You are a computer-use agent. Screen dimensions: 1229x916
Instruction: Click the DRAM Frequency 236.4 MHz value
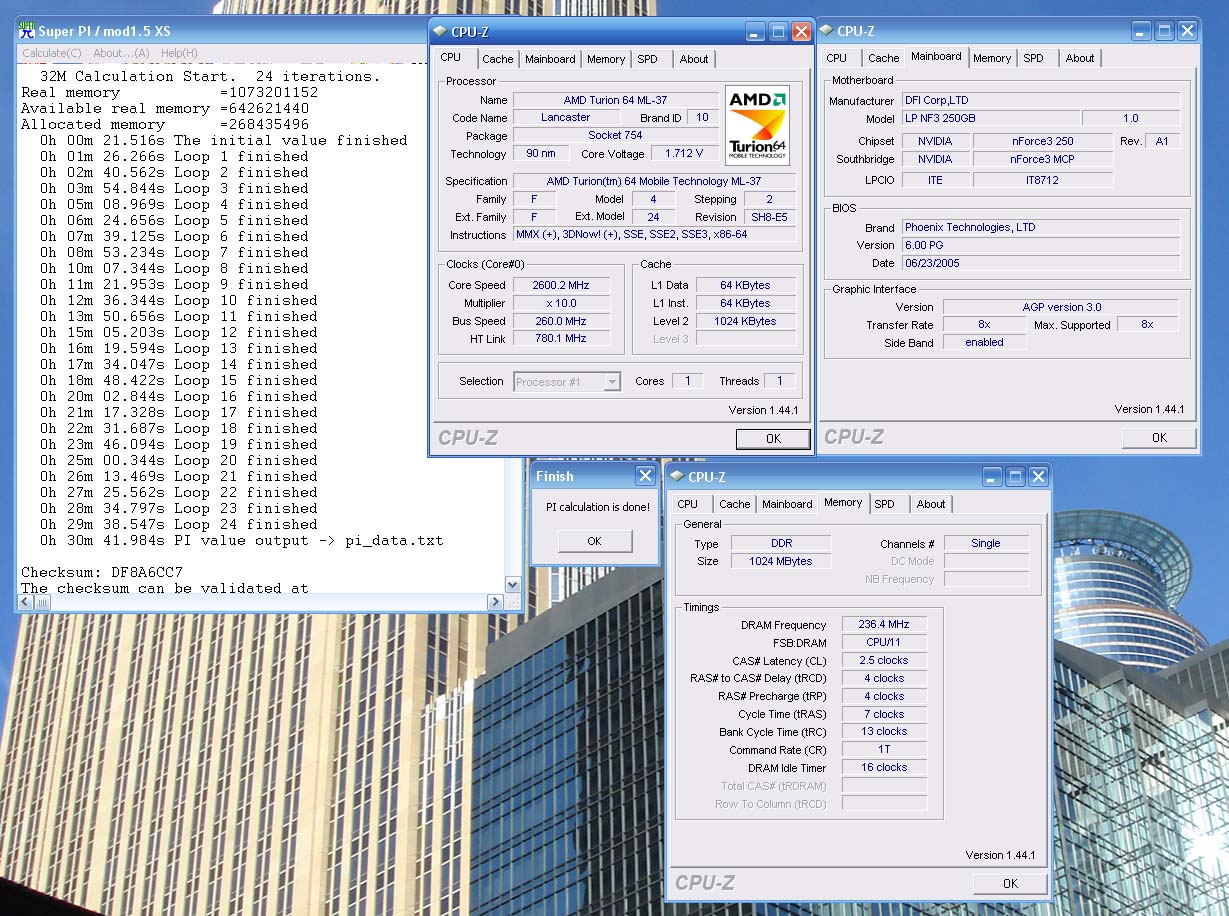tap(885, 625)
